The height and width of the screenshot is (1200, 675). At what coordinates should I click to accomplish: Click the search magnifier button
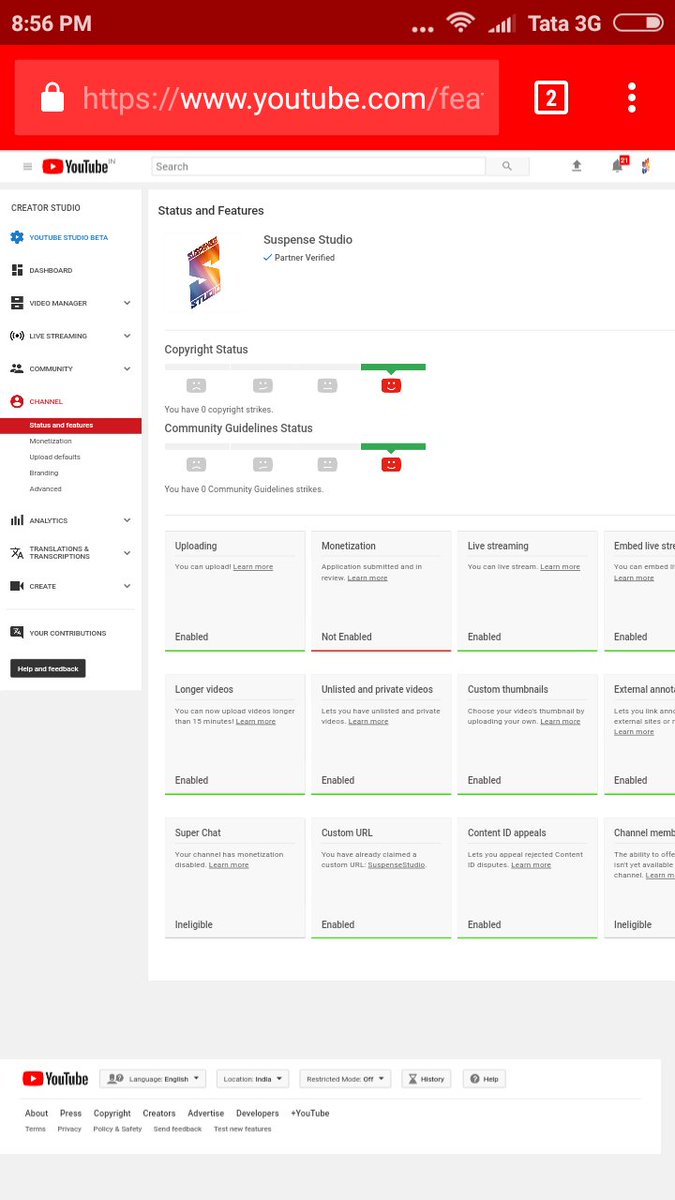(x=507, y=167)
